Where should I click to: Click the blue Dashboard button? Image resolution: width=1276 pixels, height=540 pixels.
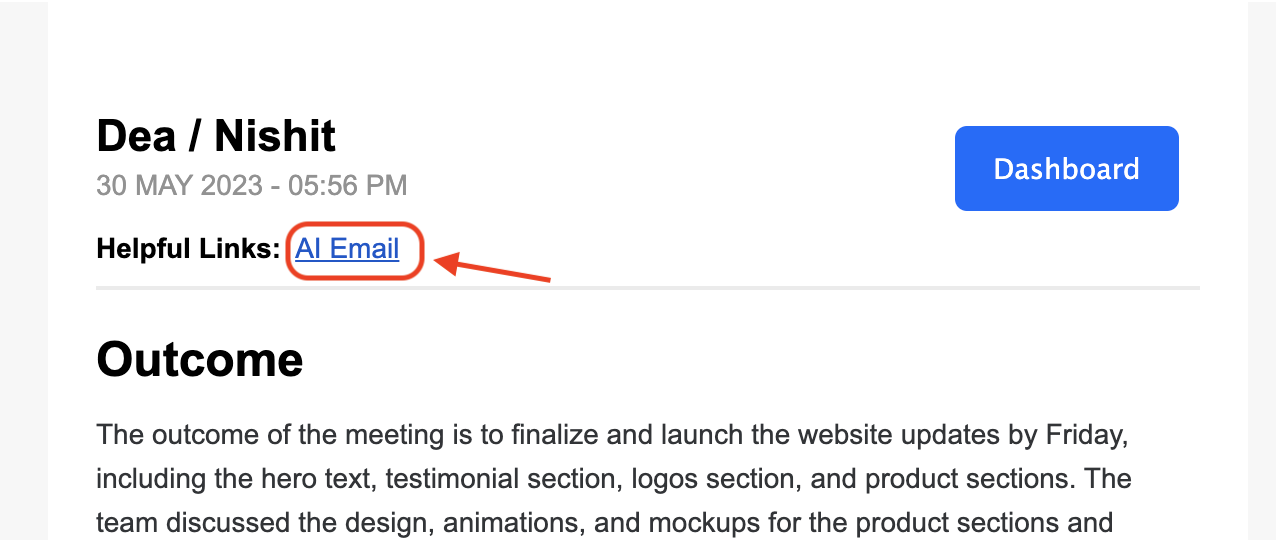click(x=1066, y=168)
